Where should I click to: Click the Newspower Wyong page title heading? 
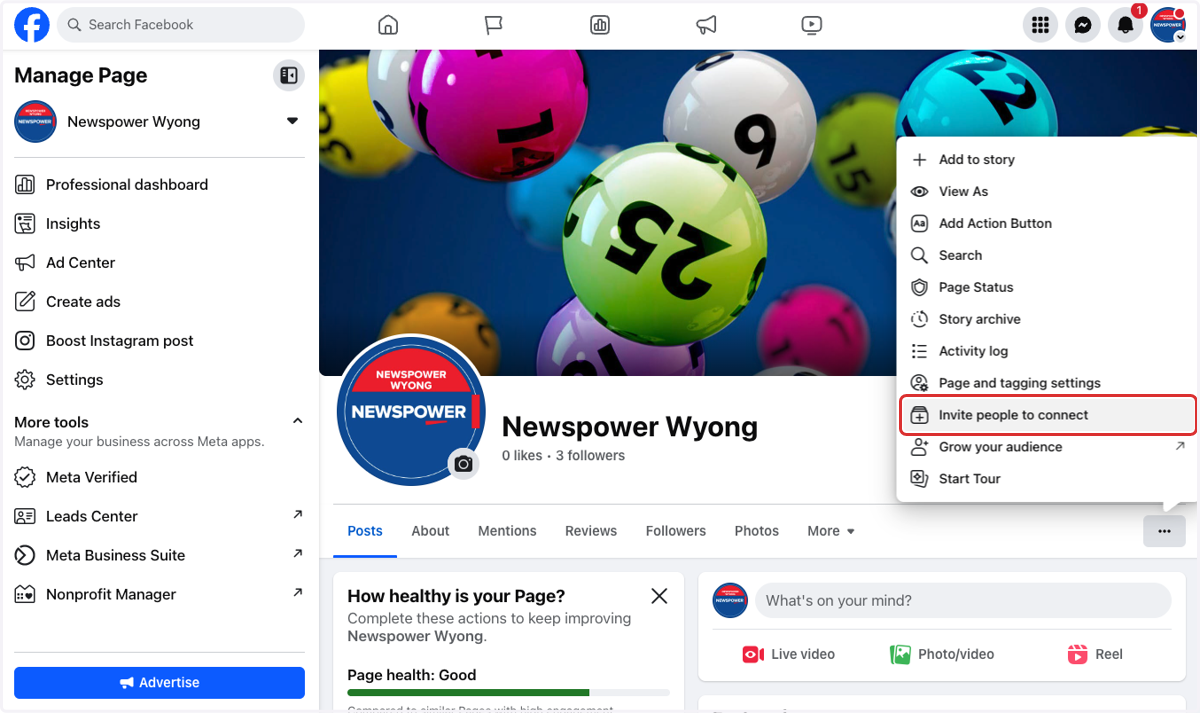click(630, 427)
